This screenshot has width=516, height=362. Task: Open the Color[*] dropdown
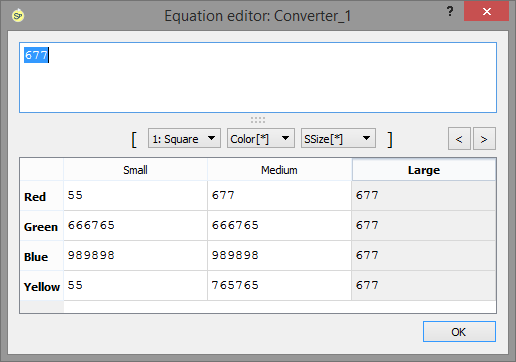pyautogui.click(x=261, y=138)
